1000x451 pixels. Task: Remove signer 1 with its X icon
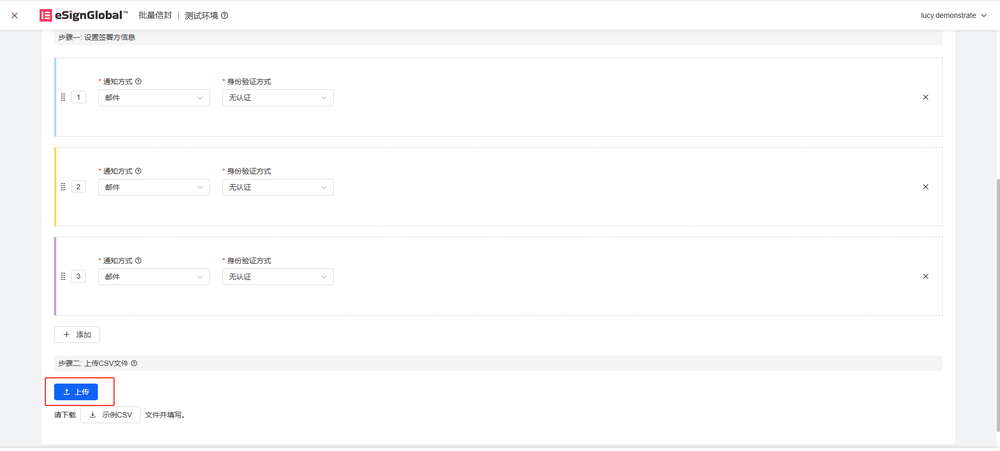(x=925, y=98)
